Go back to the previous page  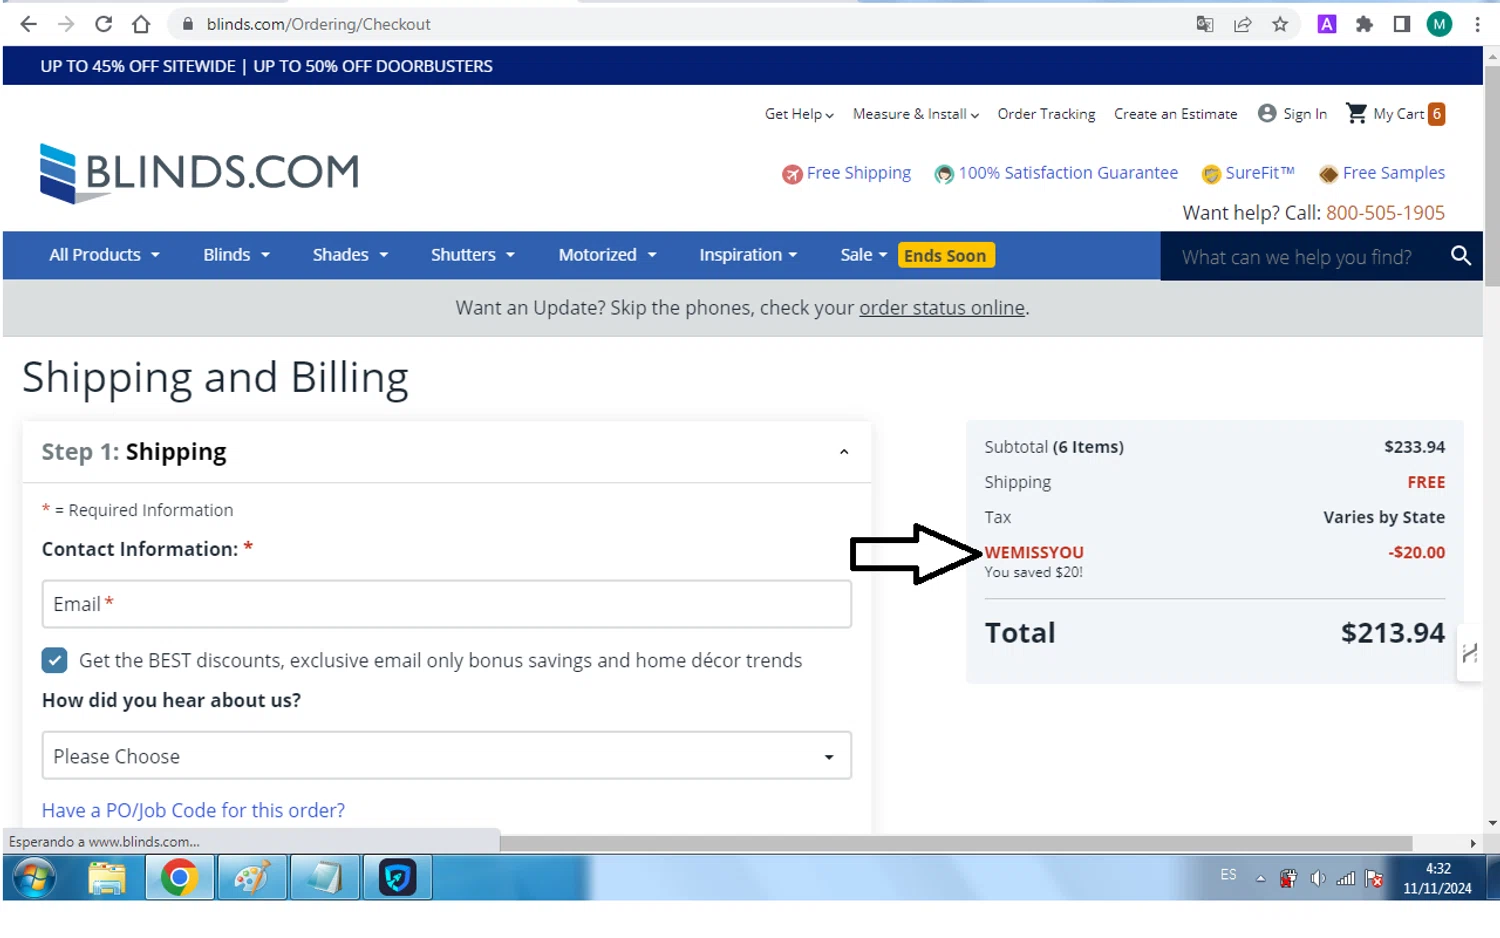[28, 24]
